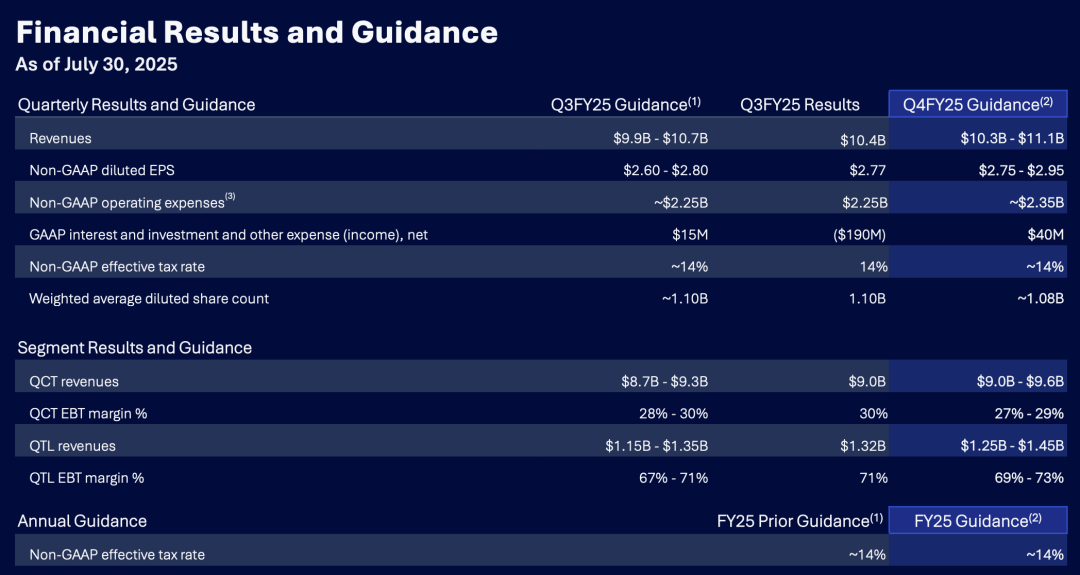This screenshot has width=1080, height=575.
Task: Click the Financial Results and Guidance title
Action: [x=256, y=32]
